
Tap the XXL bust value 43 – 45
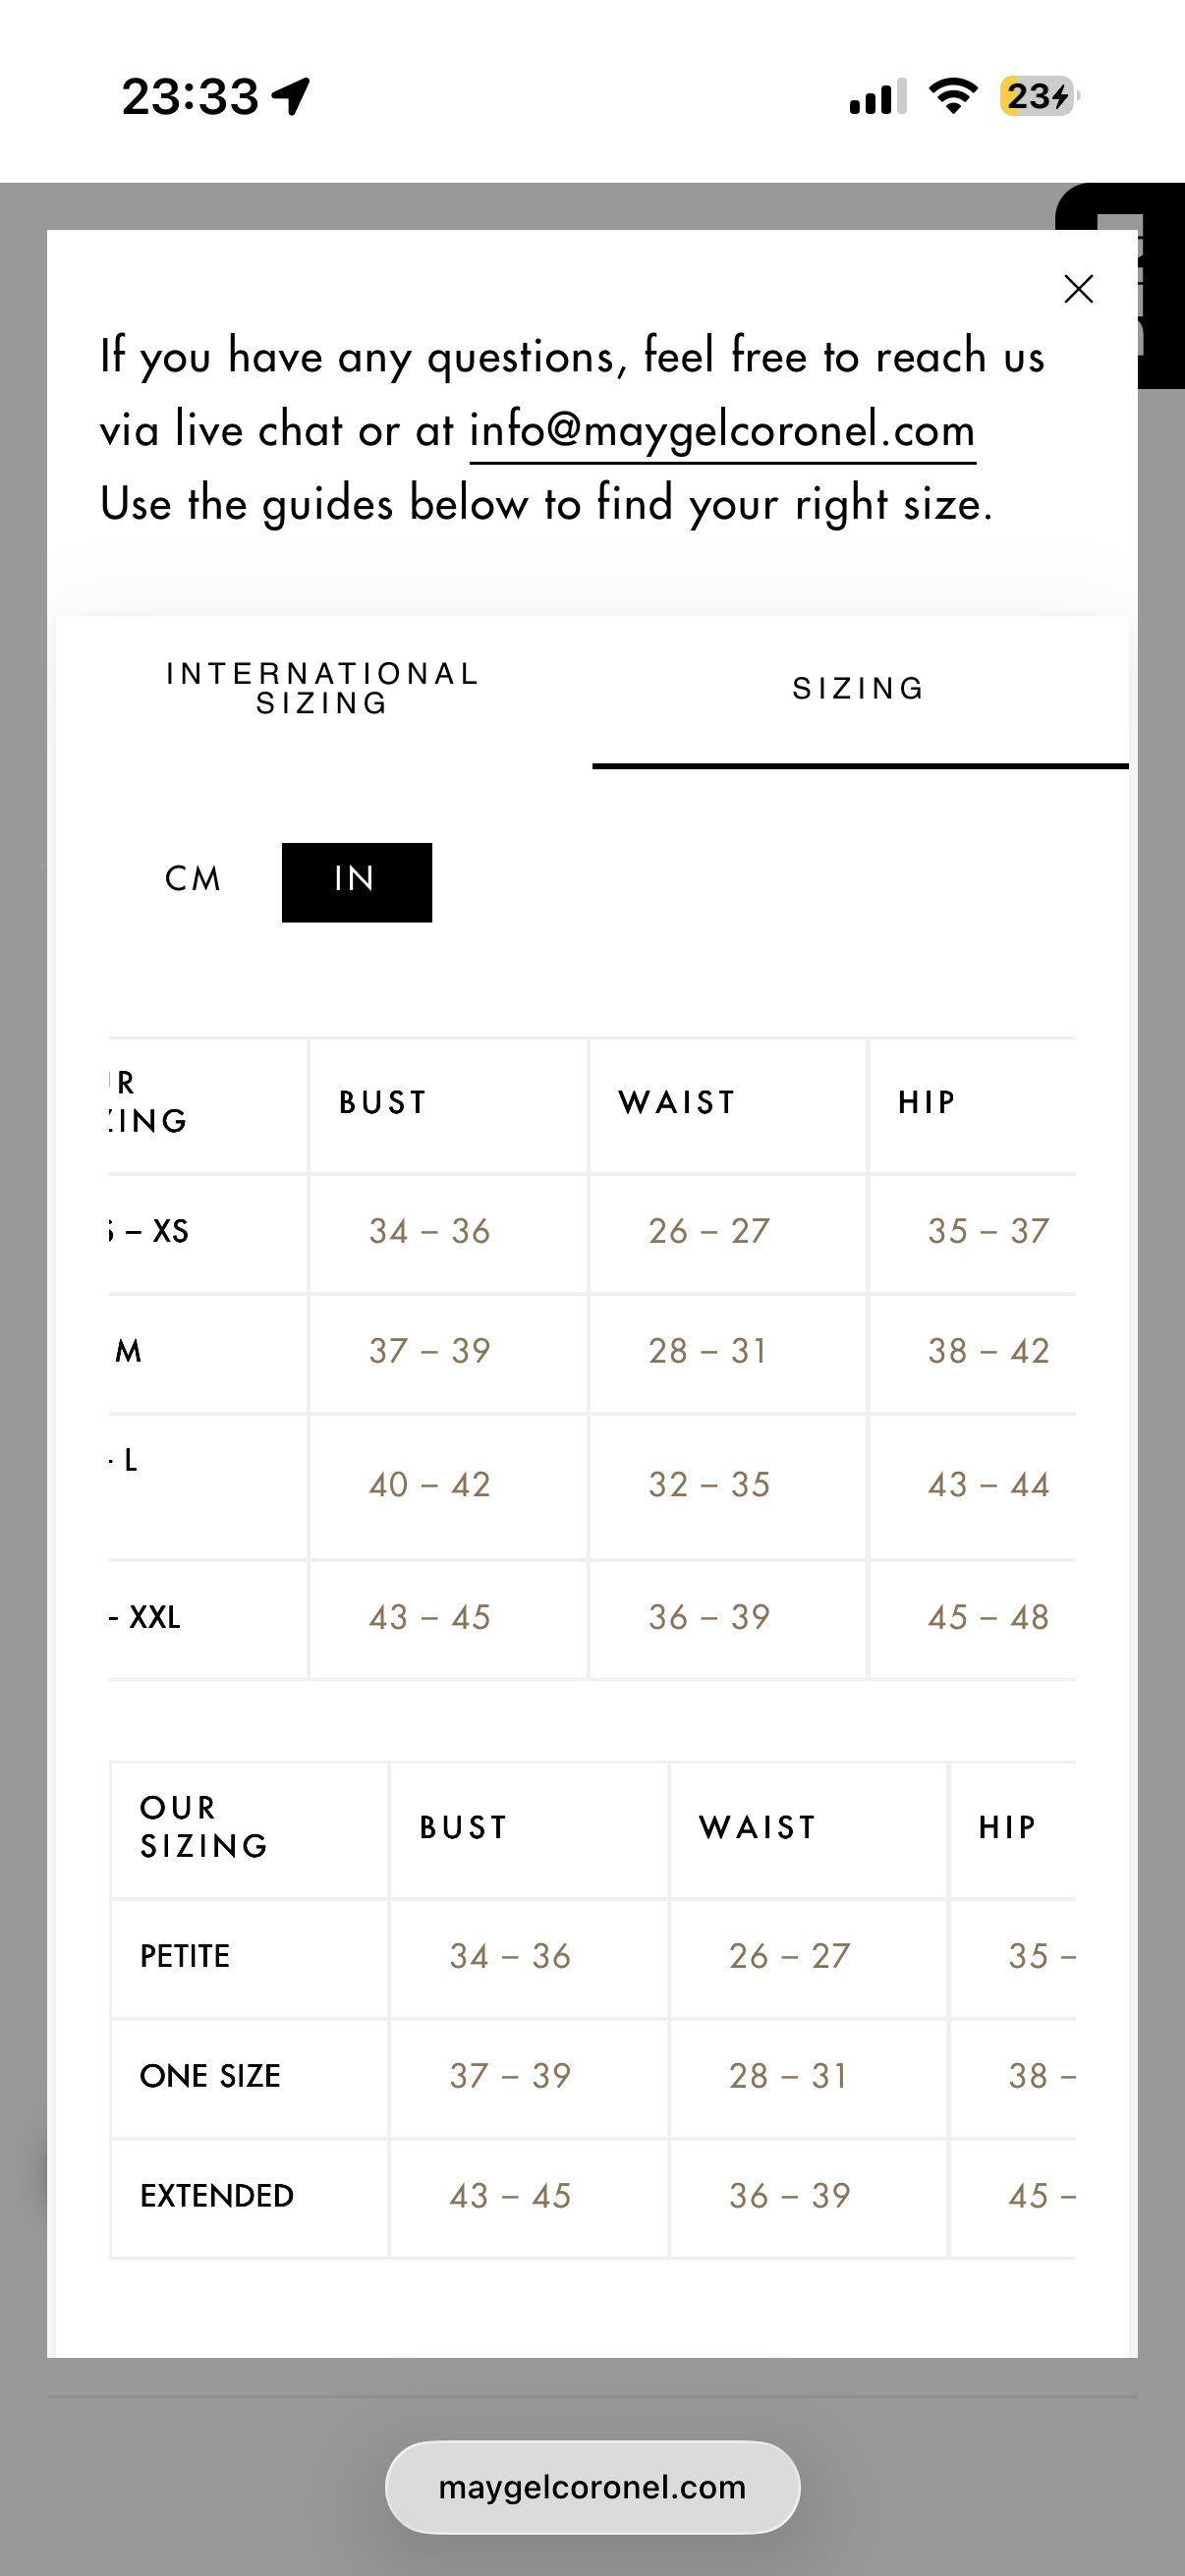[x=430, y=1617]
